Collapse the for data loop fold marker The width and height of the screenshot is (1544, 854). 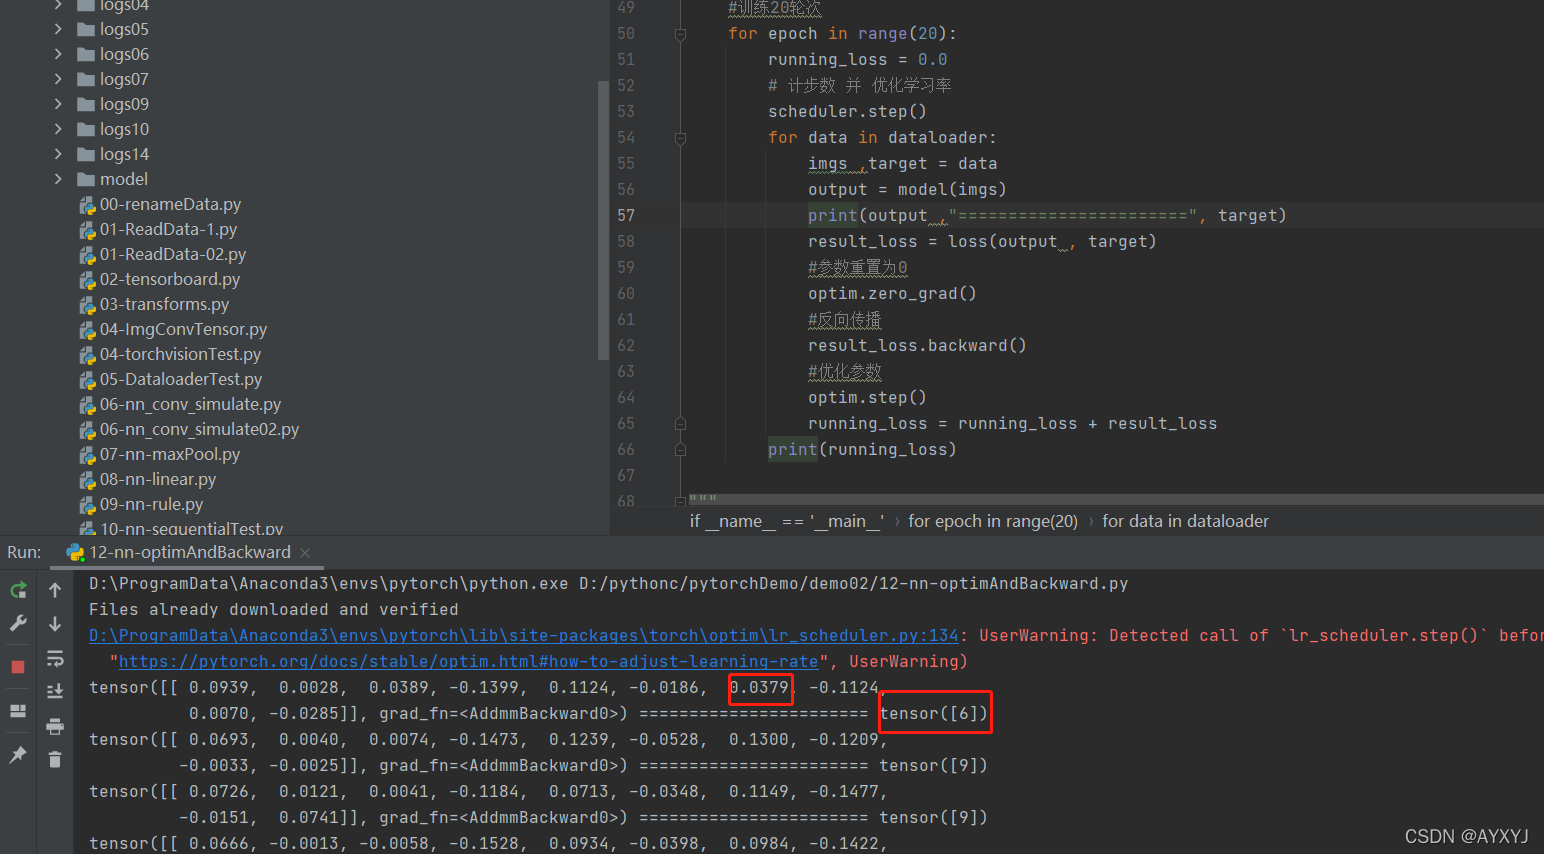(680, 138)
